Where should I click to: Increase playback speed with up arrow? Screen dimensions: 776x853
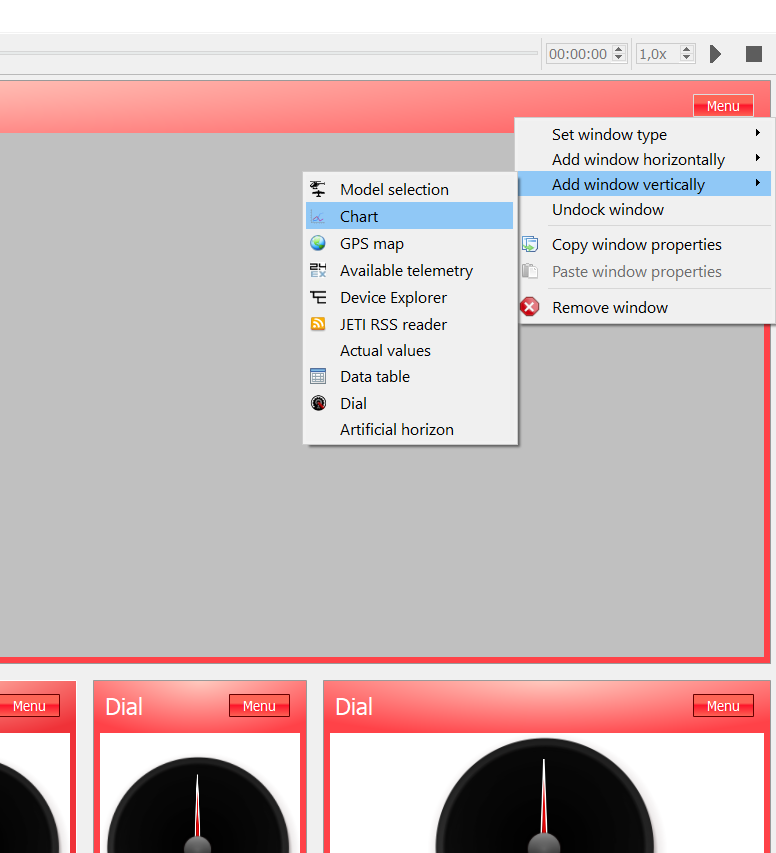point(686,50)
